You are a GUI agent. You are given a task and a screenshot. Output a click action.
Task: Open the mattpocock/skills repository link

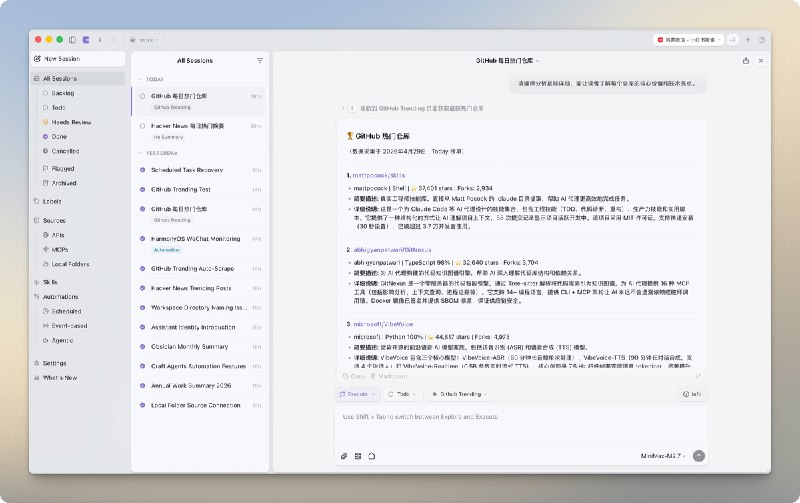point(379,175)
